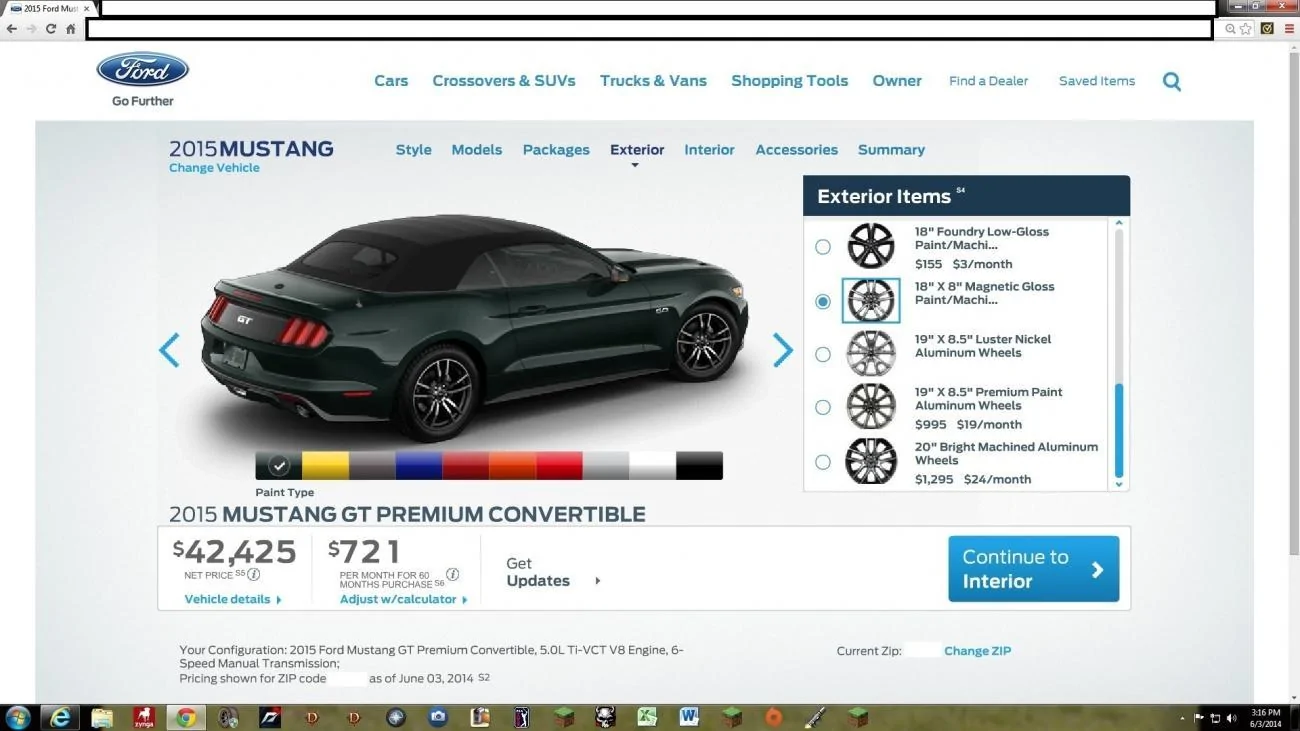Reload the page in the browser
This screenshot has width=1300, height=731.
click(51, 29)
